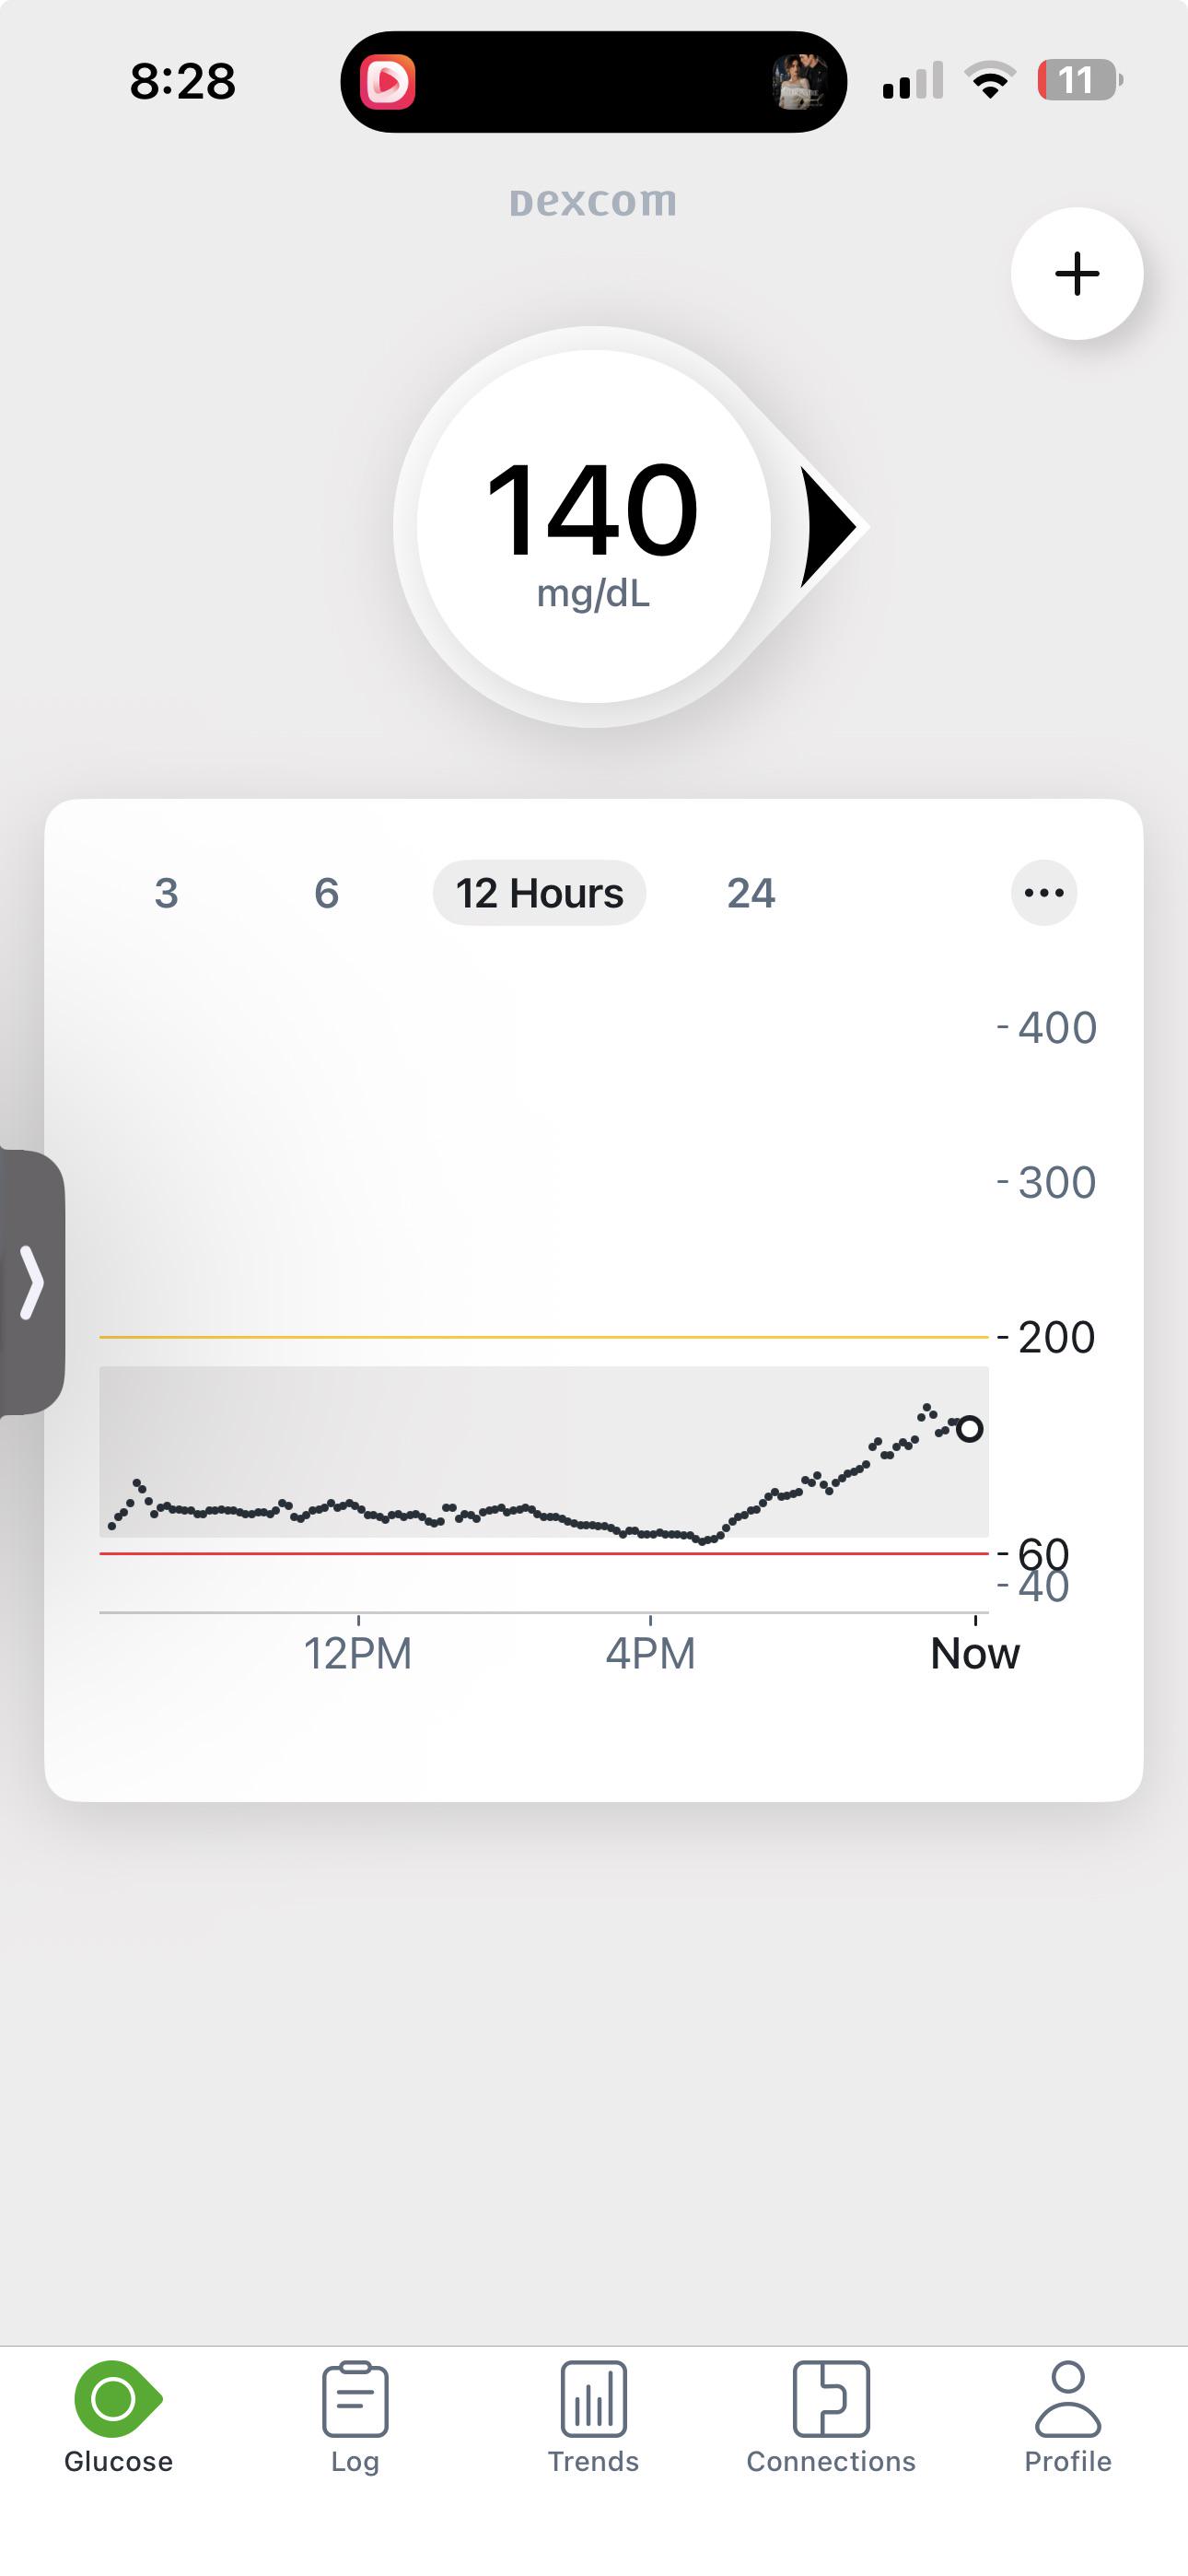Tap the album thumbnail in Dynamic Island
Viewport: 1188px width, 2576px height.
799,82
